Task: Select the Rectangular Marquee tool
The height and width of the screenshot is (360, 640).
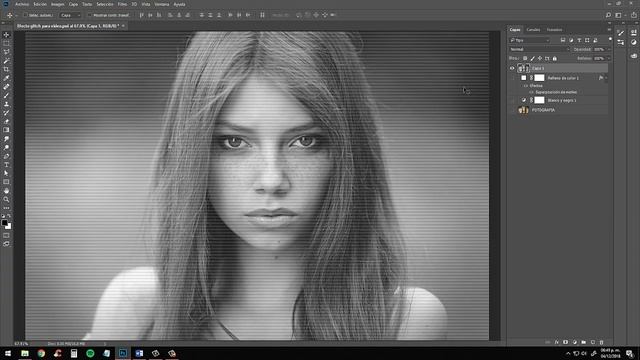Action: [6, 43]
